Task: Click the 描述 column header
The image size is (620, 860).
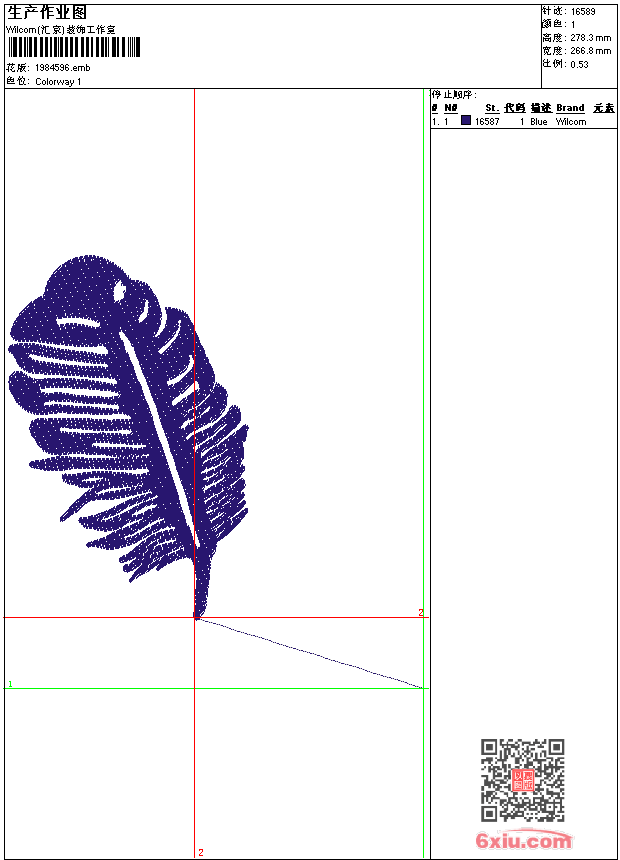Action: click(541, 108)
